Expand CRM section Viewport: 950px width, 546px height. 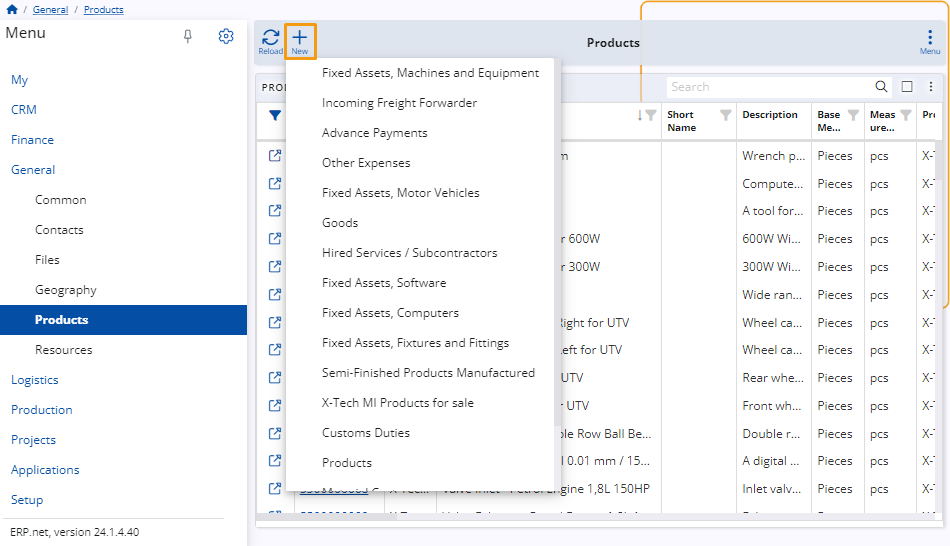(24, 110)
